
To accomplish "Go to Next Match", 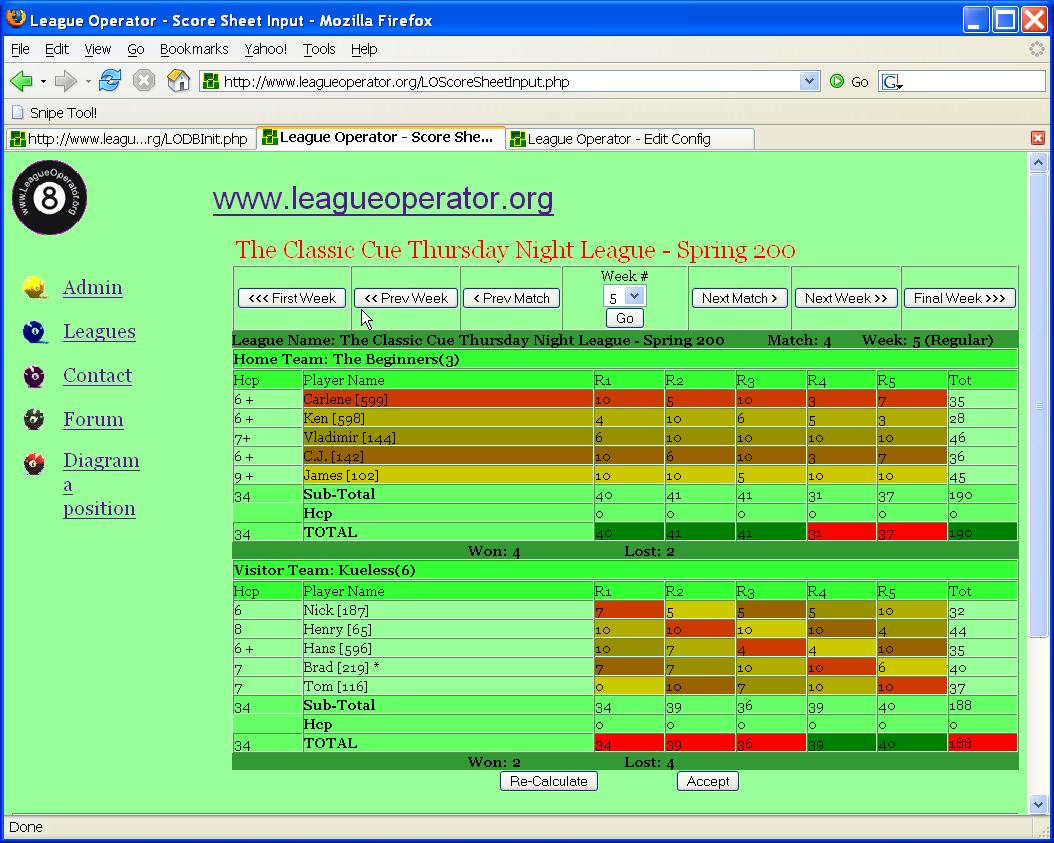I will pyautogui.click(x=739, y=298).
